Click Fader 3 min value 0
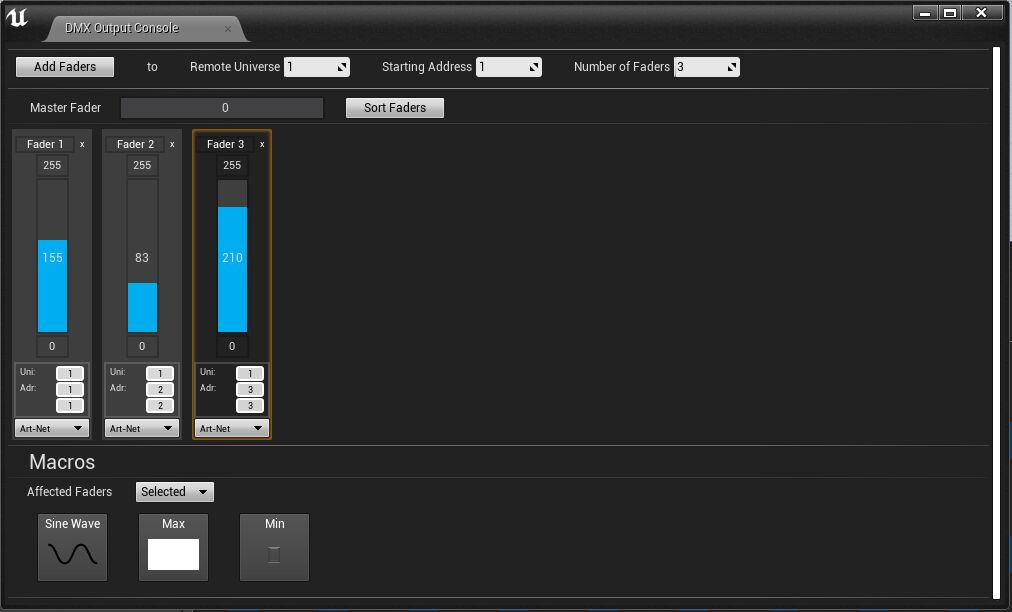This screenshot has height=612, width=1012. click(x=232, y=346)
